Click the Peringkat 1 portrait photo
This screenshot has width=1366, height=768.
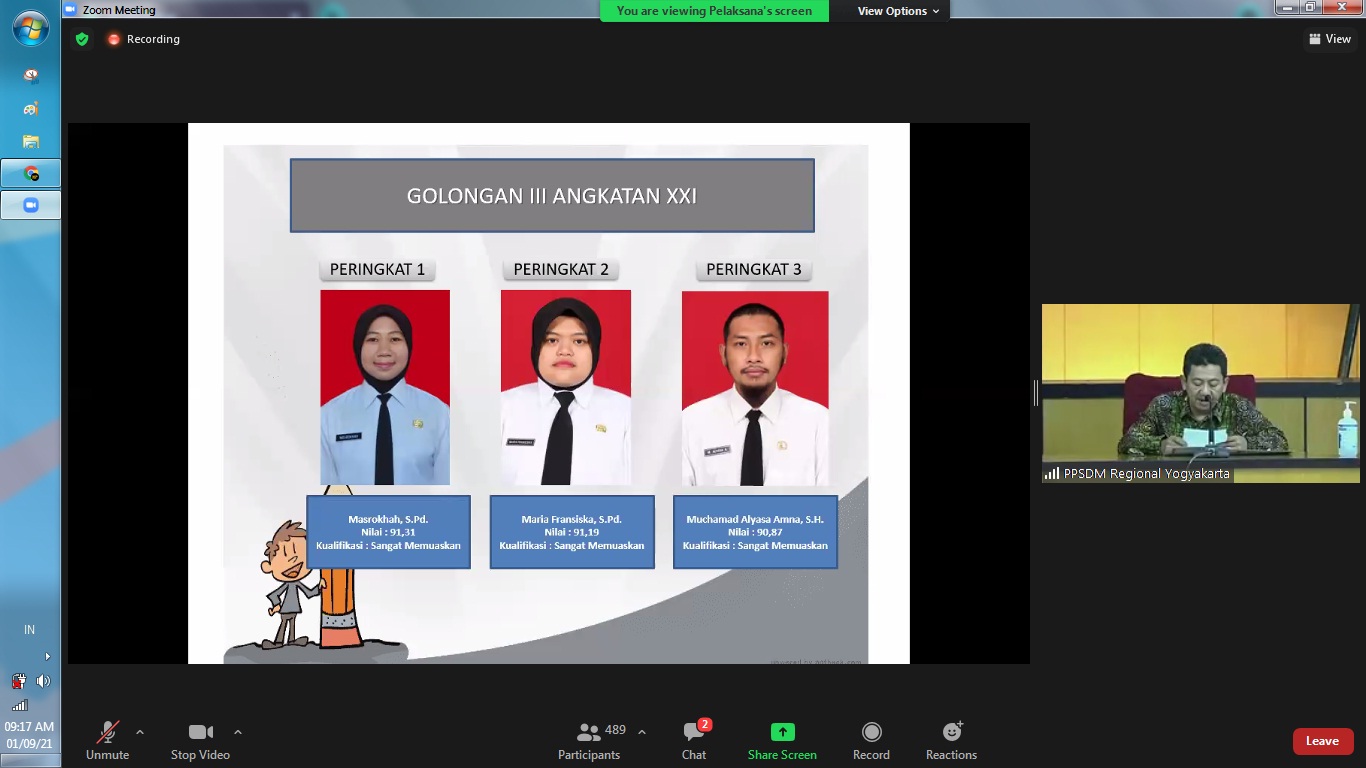(x=385, y=388)
